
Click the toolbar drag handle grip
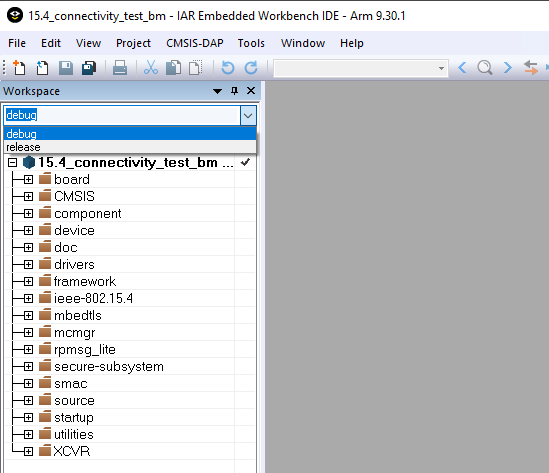point(4,68)
